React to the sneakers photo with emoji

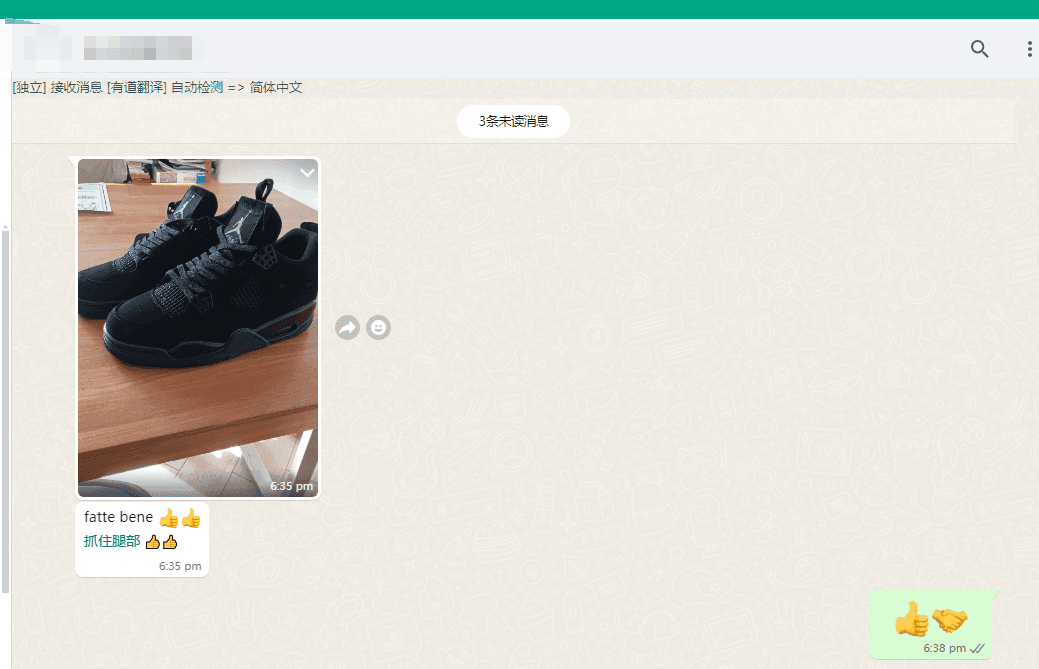(x=378, y=327)
